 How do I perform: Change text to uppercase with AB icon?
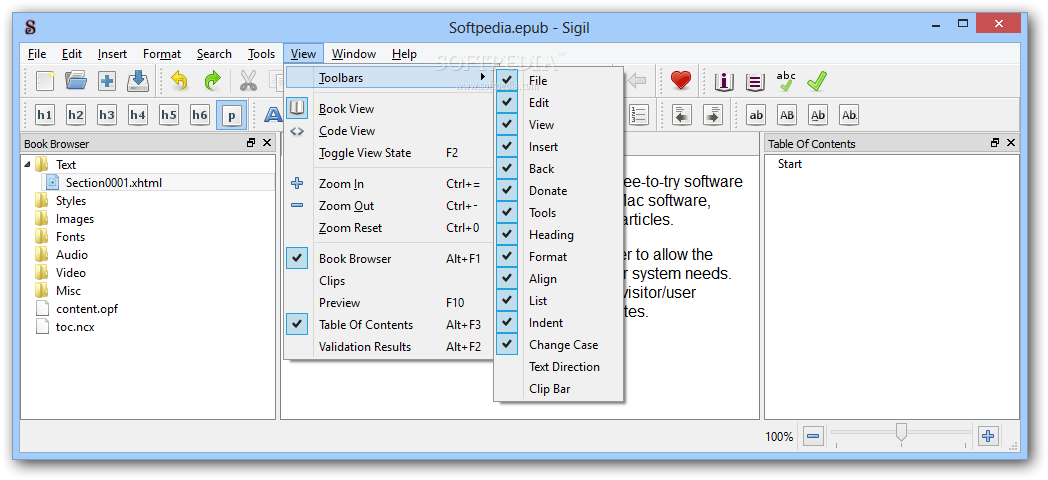(787, 115)
